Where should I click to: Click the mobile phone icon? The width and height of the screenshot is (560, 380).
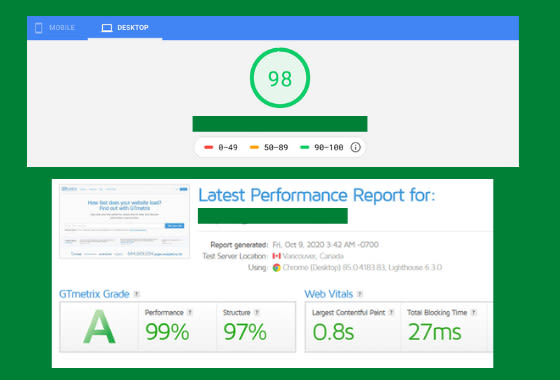coord(39,28)
